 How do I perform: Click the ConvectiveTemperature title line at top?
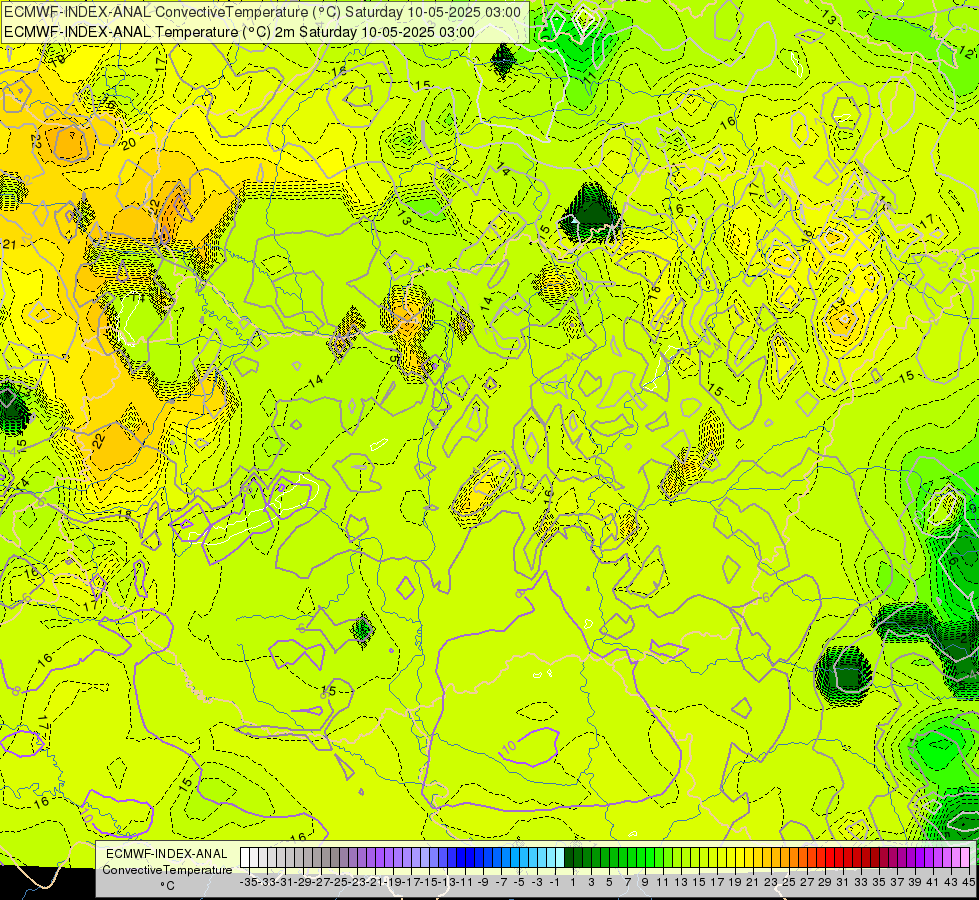coord(262,12)
